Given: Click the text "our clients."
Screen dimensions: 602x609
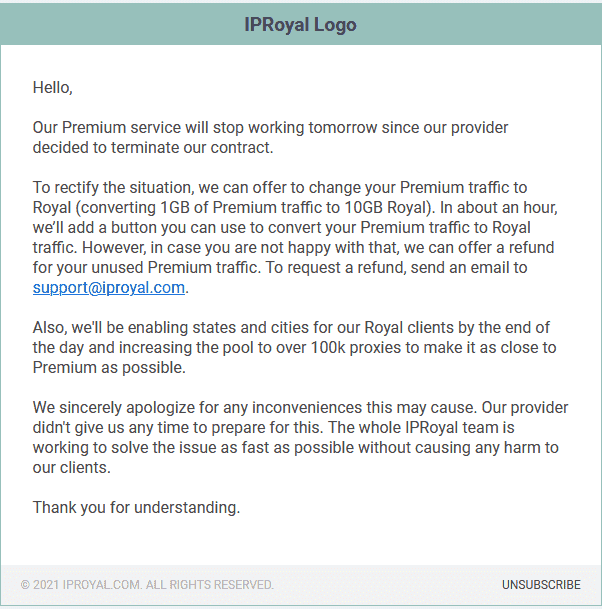Looking at the screenshot, I should [72, 468].
